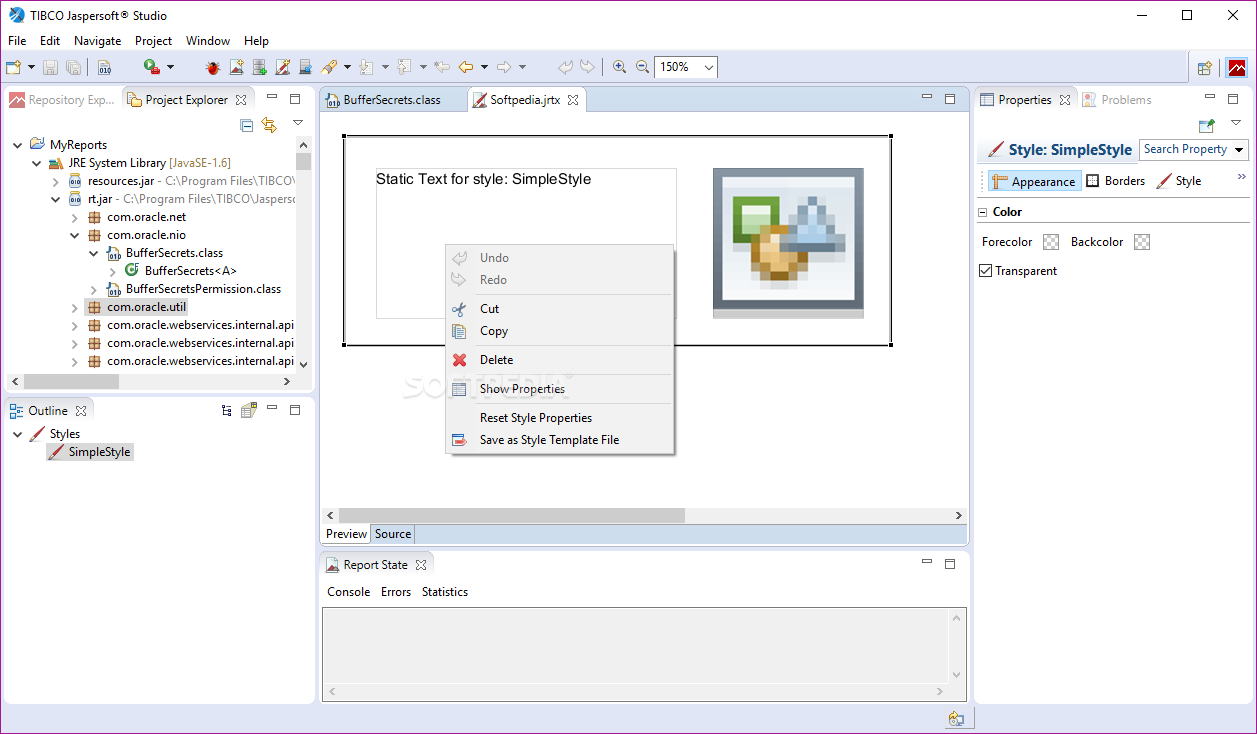
Task: Zoom in using magnifier plus icon
Action: point(620,67)
